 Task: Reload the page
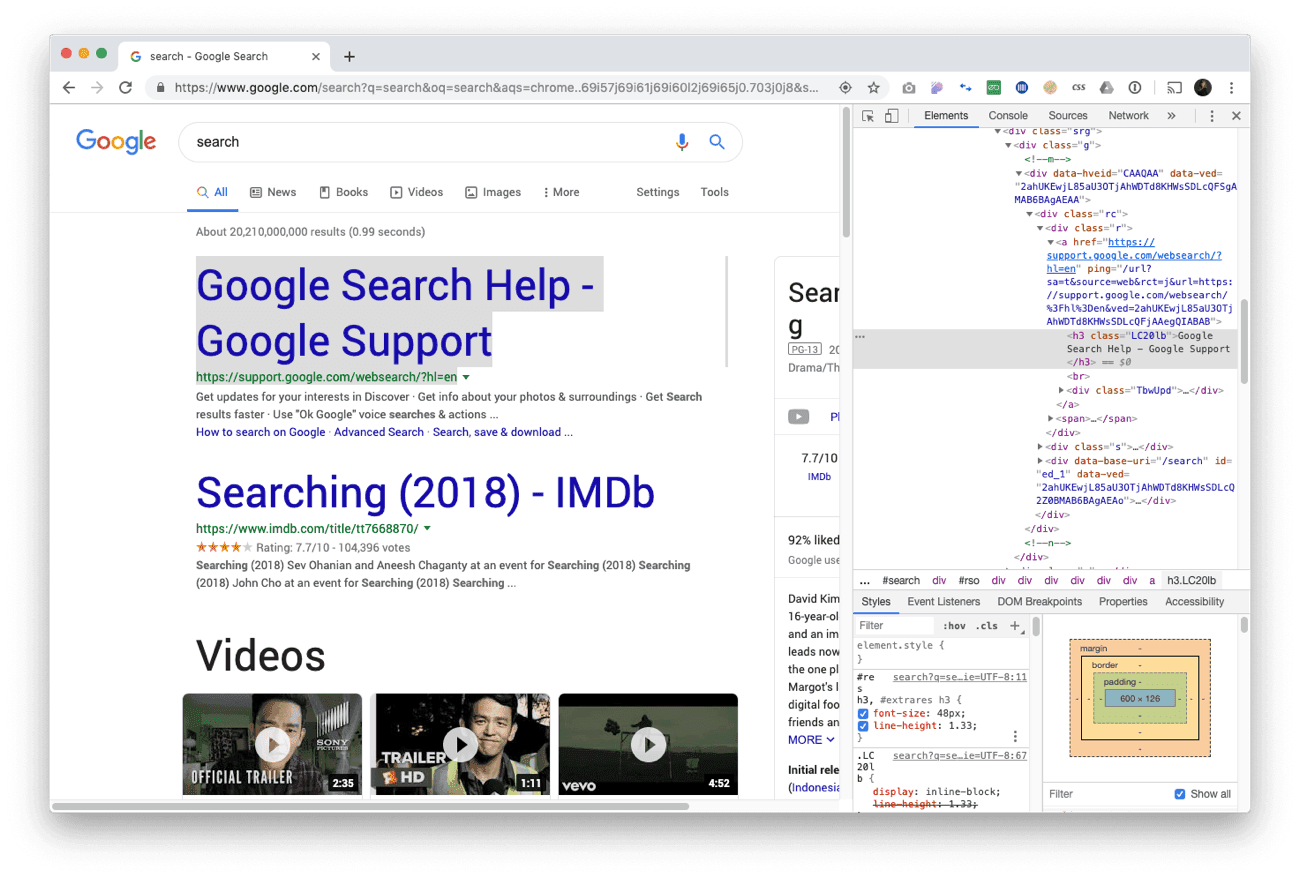[125, 88]
